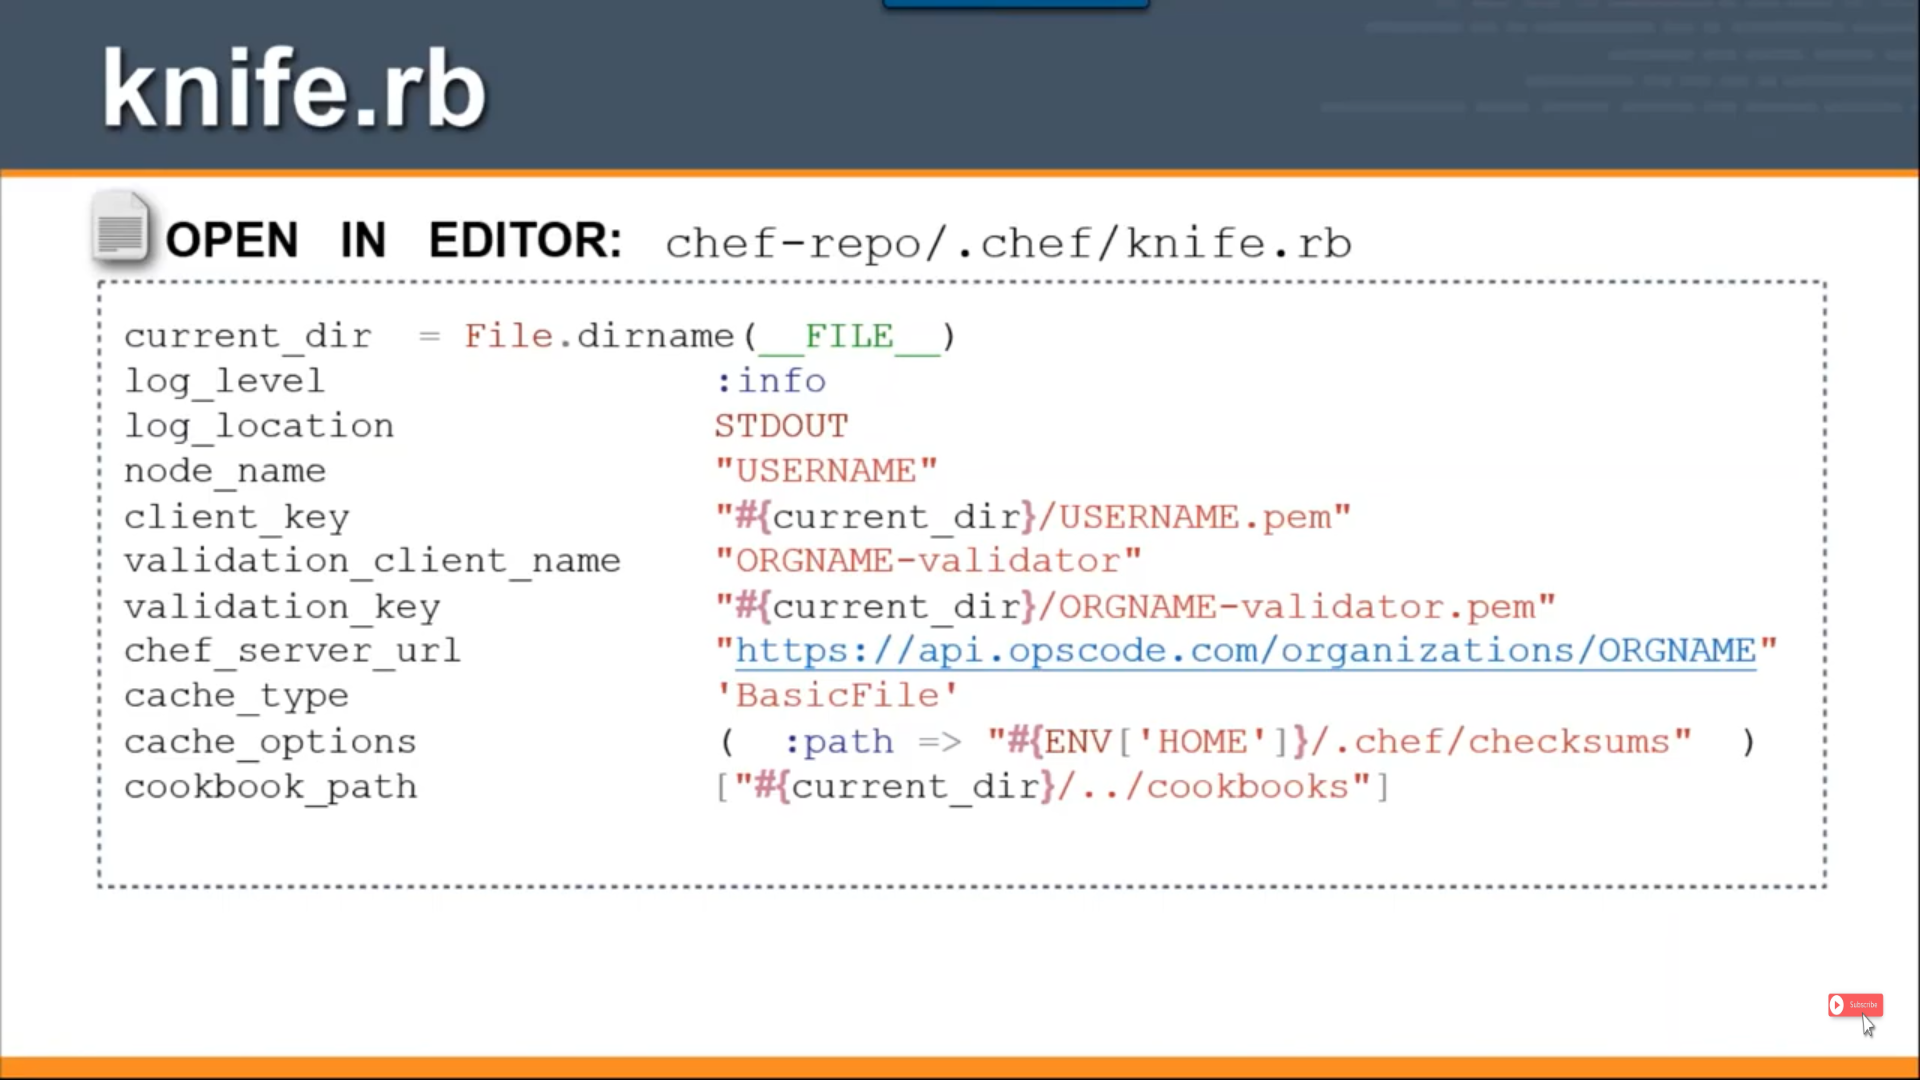Screen dimensions: 1920x1080
Task: Click the blue bar at top center
Action: 1015,4
